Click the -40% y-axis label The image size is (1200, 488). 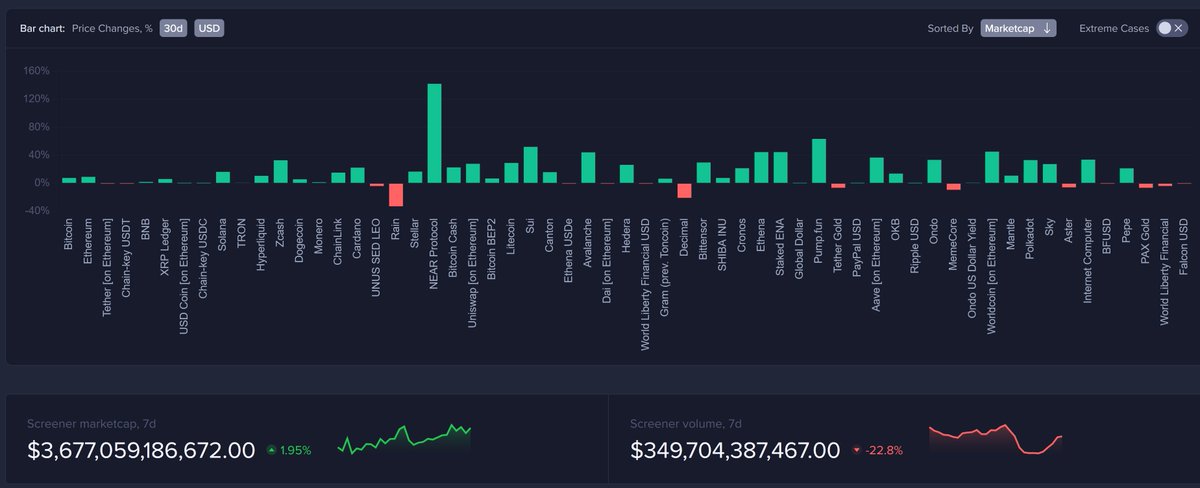pyautogui.click(x=35, y=210)
